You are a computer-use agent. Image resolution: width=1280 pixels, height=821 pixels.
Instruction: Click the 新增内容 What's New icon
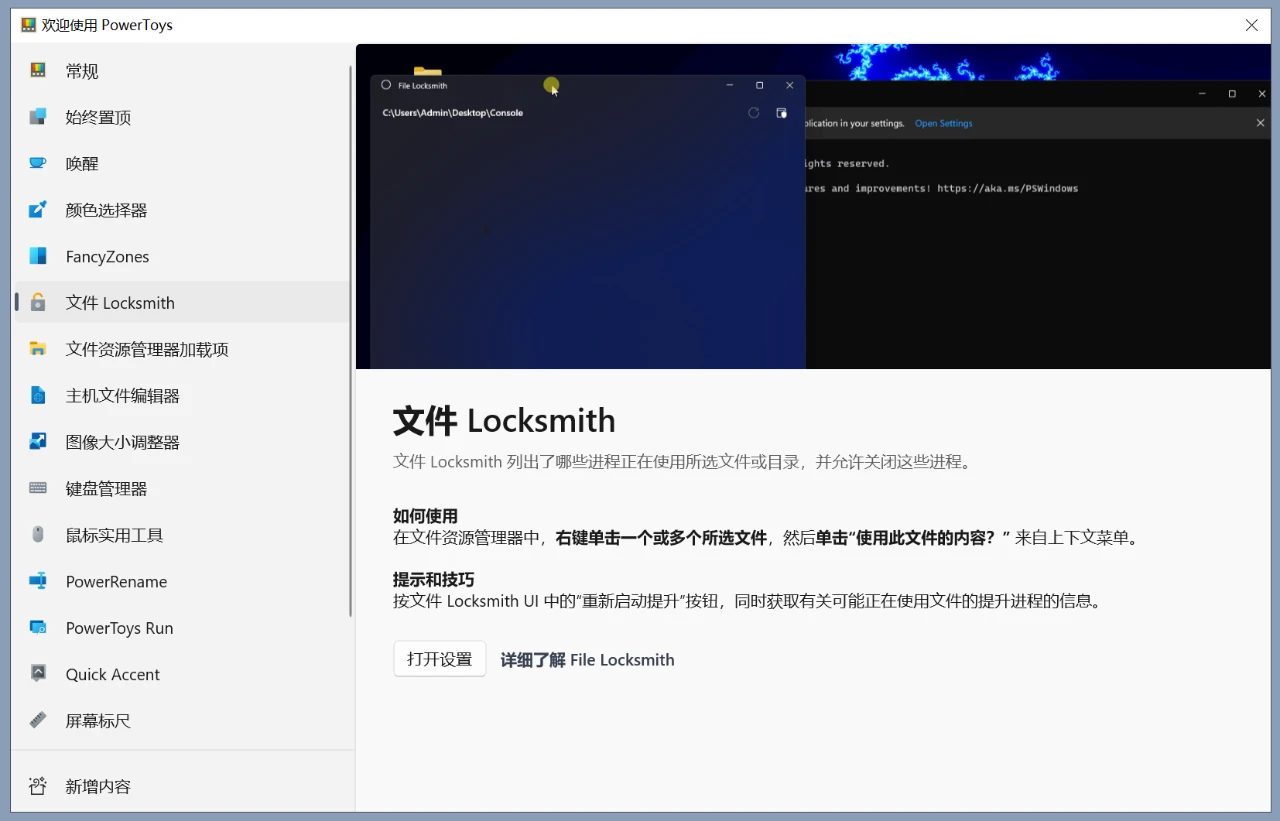coord(38,786)
